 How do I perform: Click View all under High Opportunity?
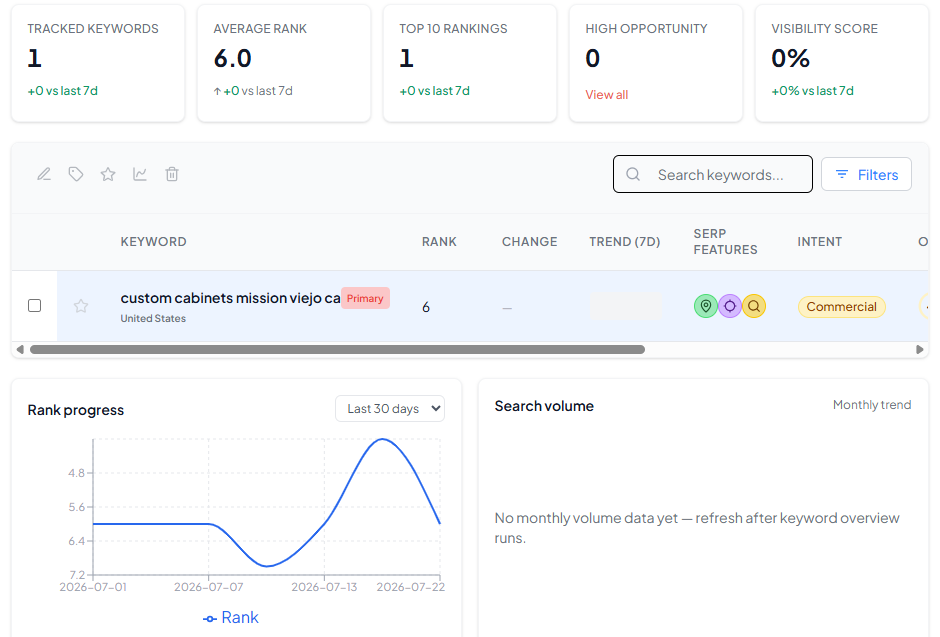tap(607, 95)
